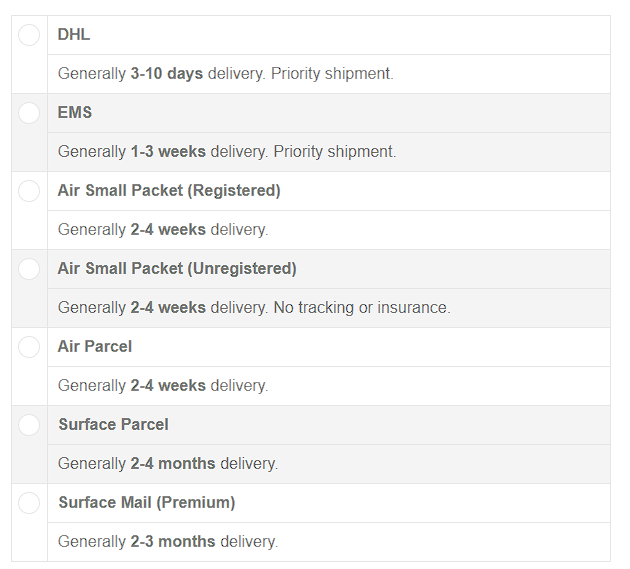Click the EMS option label

pos(75,113)
